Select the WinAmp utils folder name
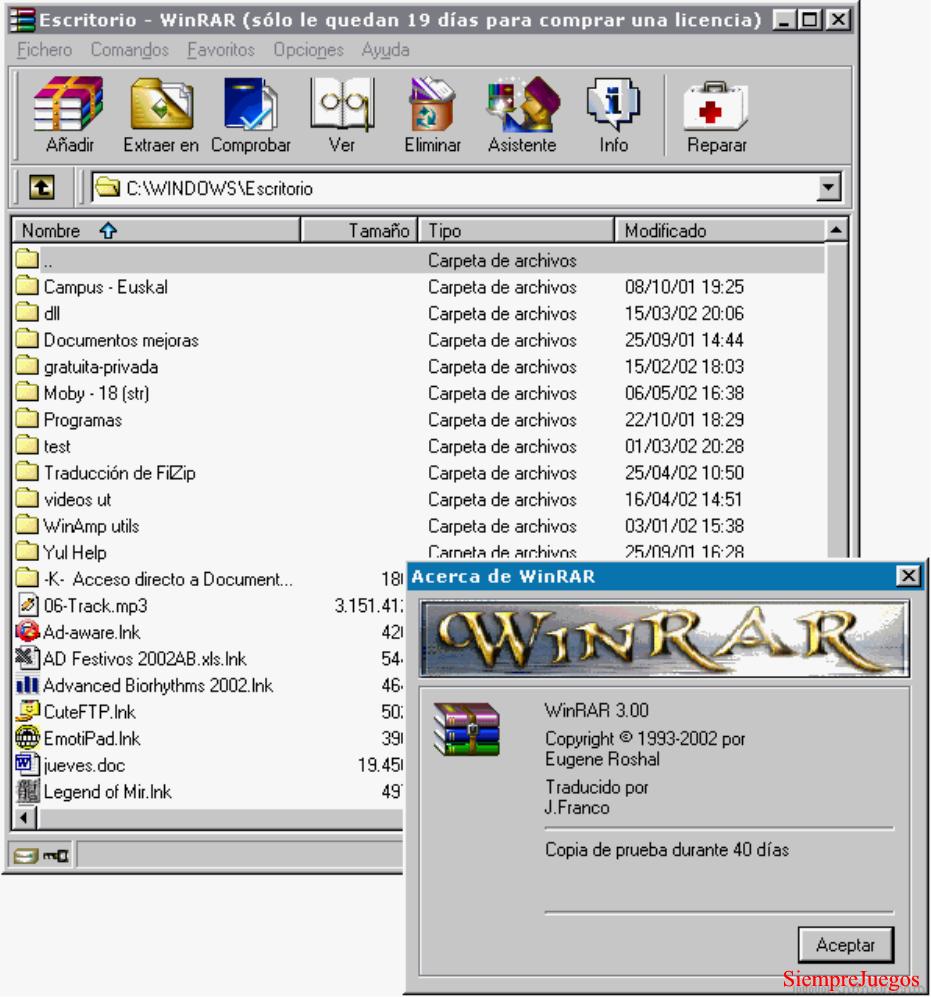931x997 pixels. 91,526
